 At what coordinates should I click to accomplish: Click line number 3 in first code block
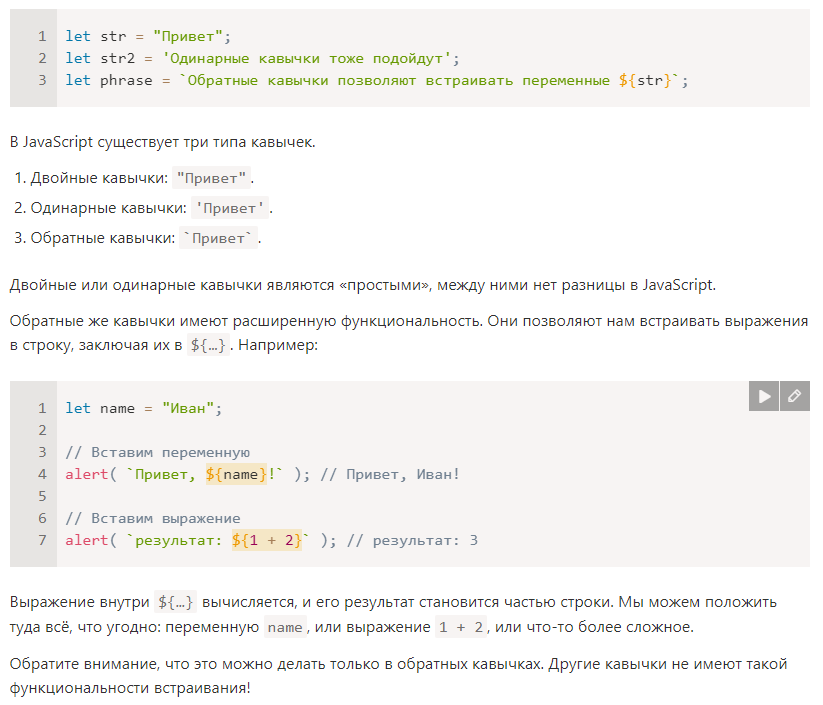[42, 80]
